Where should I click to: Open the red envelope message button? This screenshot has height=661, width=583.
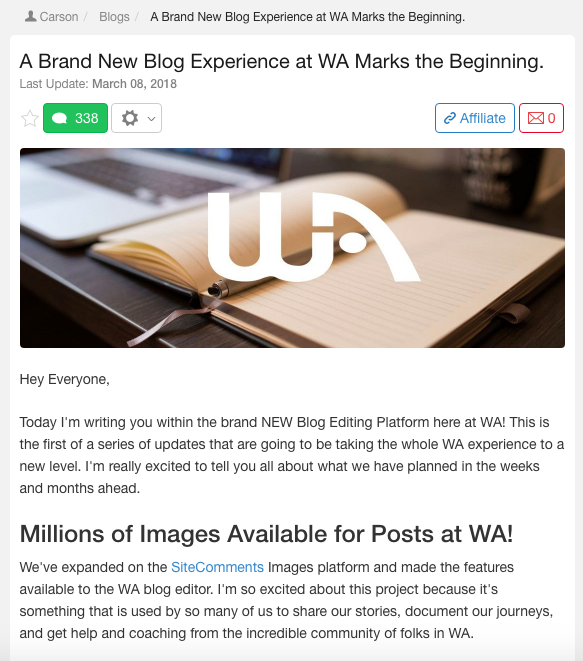tap(541, 118)
